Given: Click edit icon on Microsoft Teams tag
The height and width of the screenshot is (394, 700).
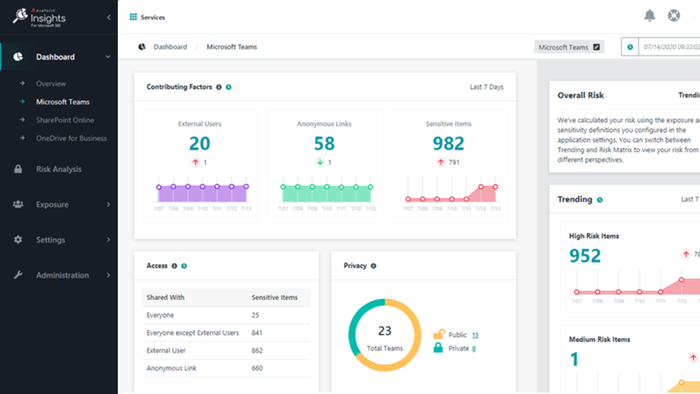Looking at the screenshot, I should (x=596, y=47).
